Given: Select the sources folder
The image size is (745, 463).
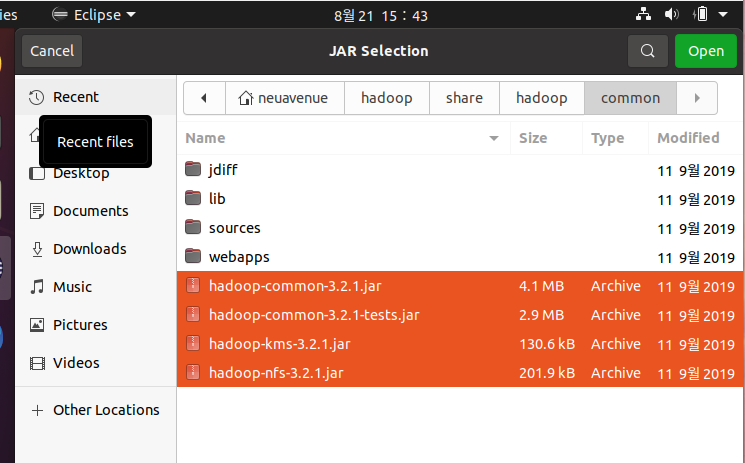Looking at the screenshot, I should pyautogui.click(x=460, y=228).
